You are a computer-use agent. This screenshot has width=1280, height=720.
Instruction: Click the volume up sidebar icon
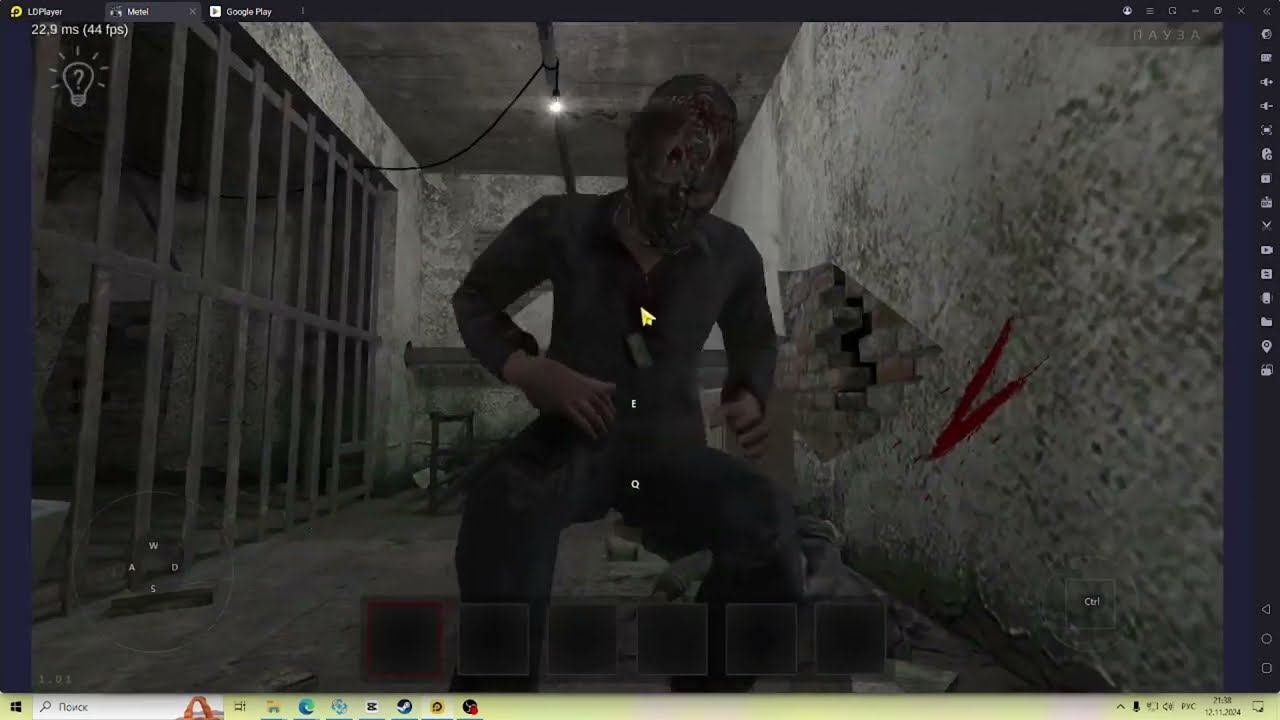[x=1267, y=82]
